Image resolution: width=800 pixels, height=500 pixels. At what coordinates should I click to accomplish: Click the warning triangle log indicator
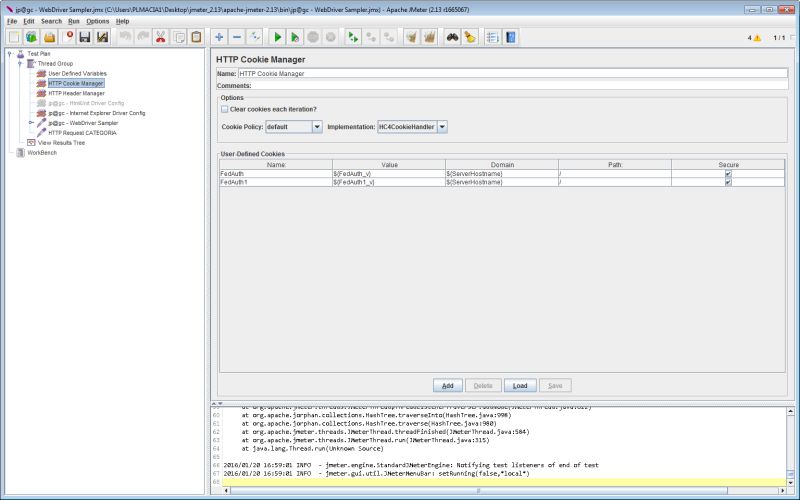point(757,38)
